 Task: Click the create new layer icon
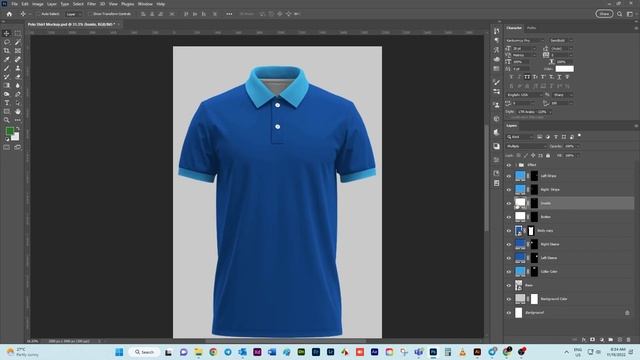pos(620,340)
